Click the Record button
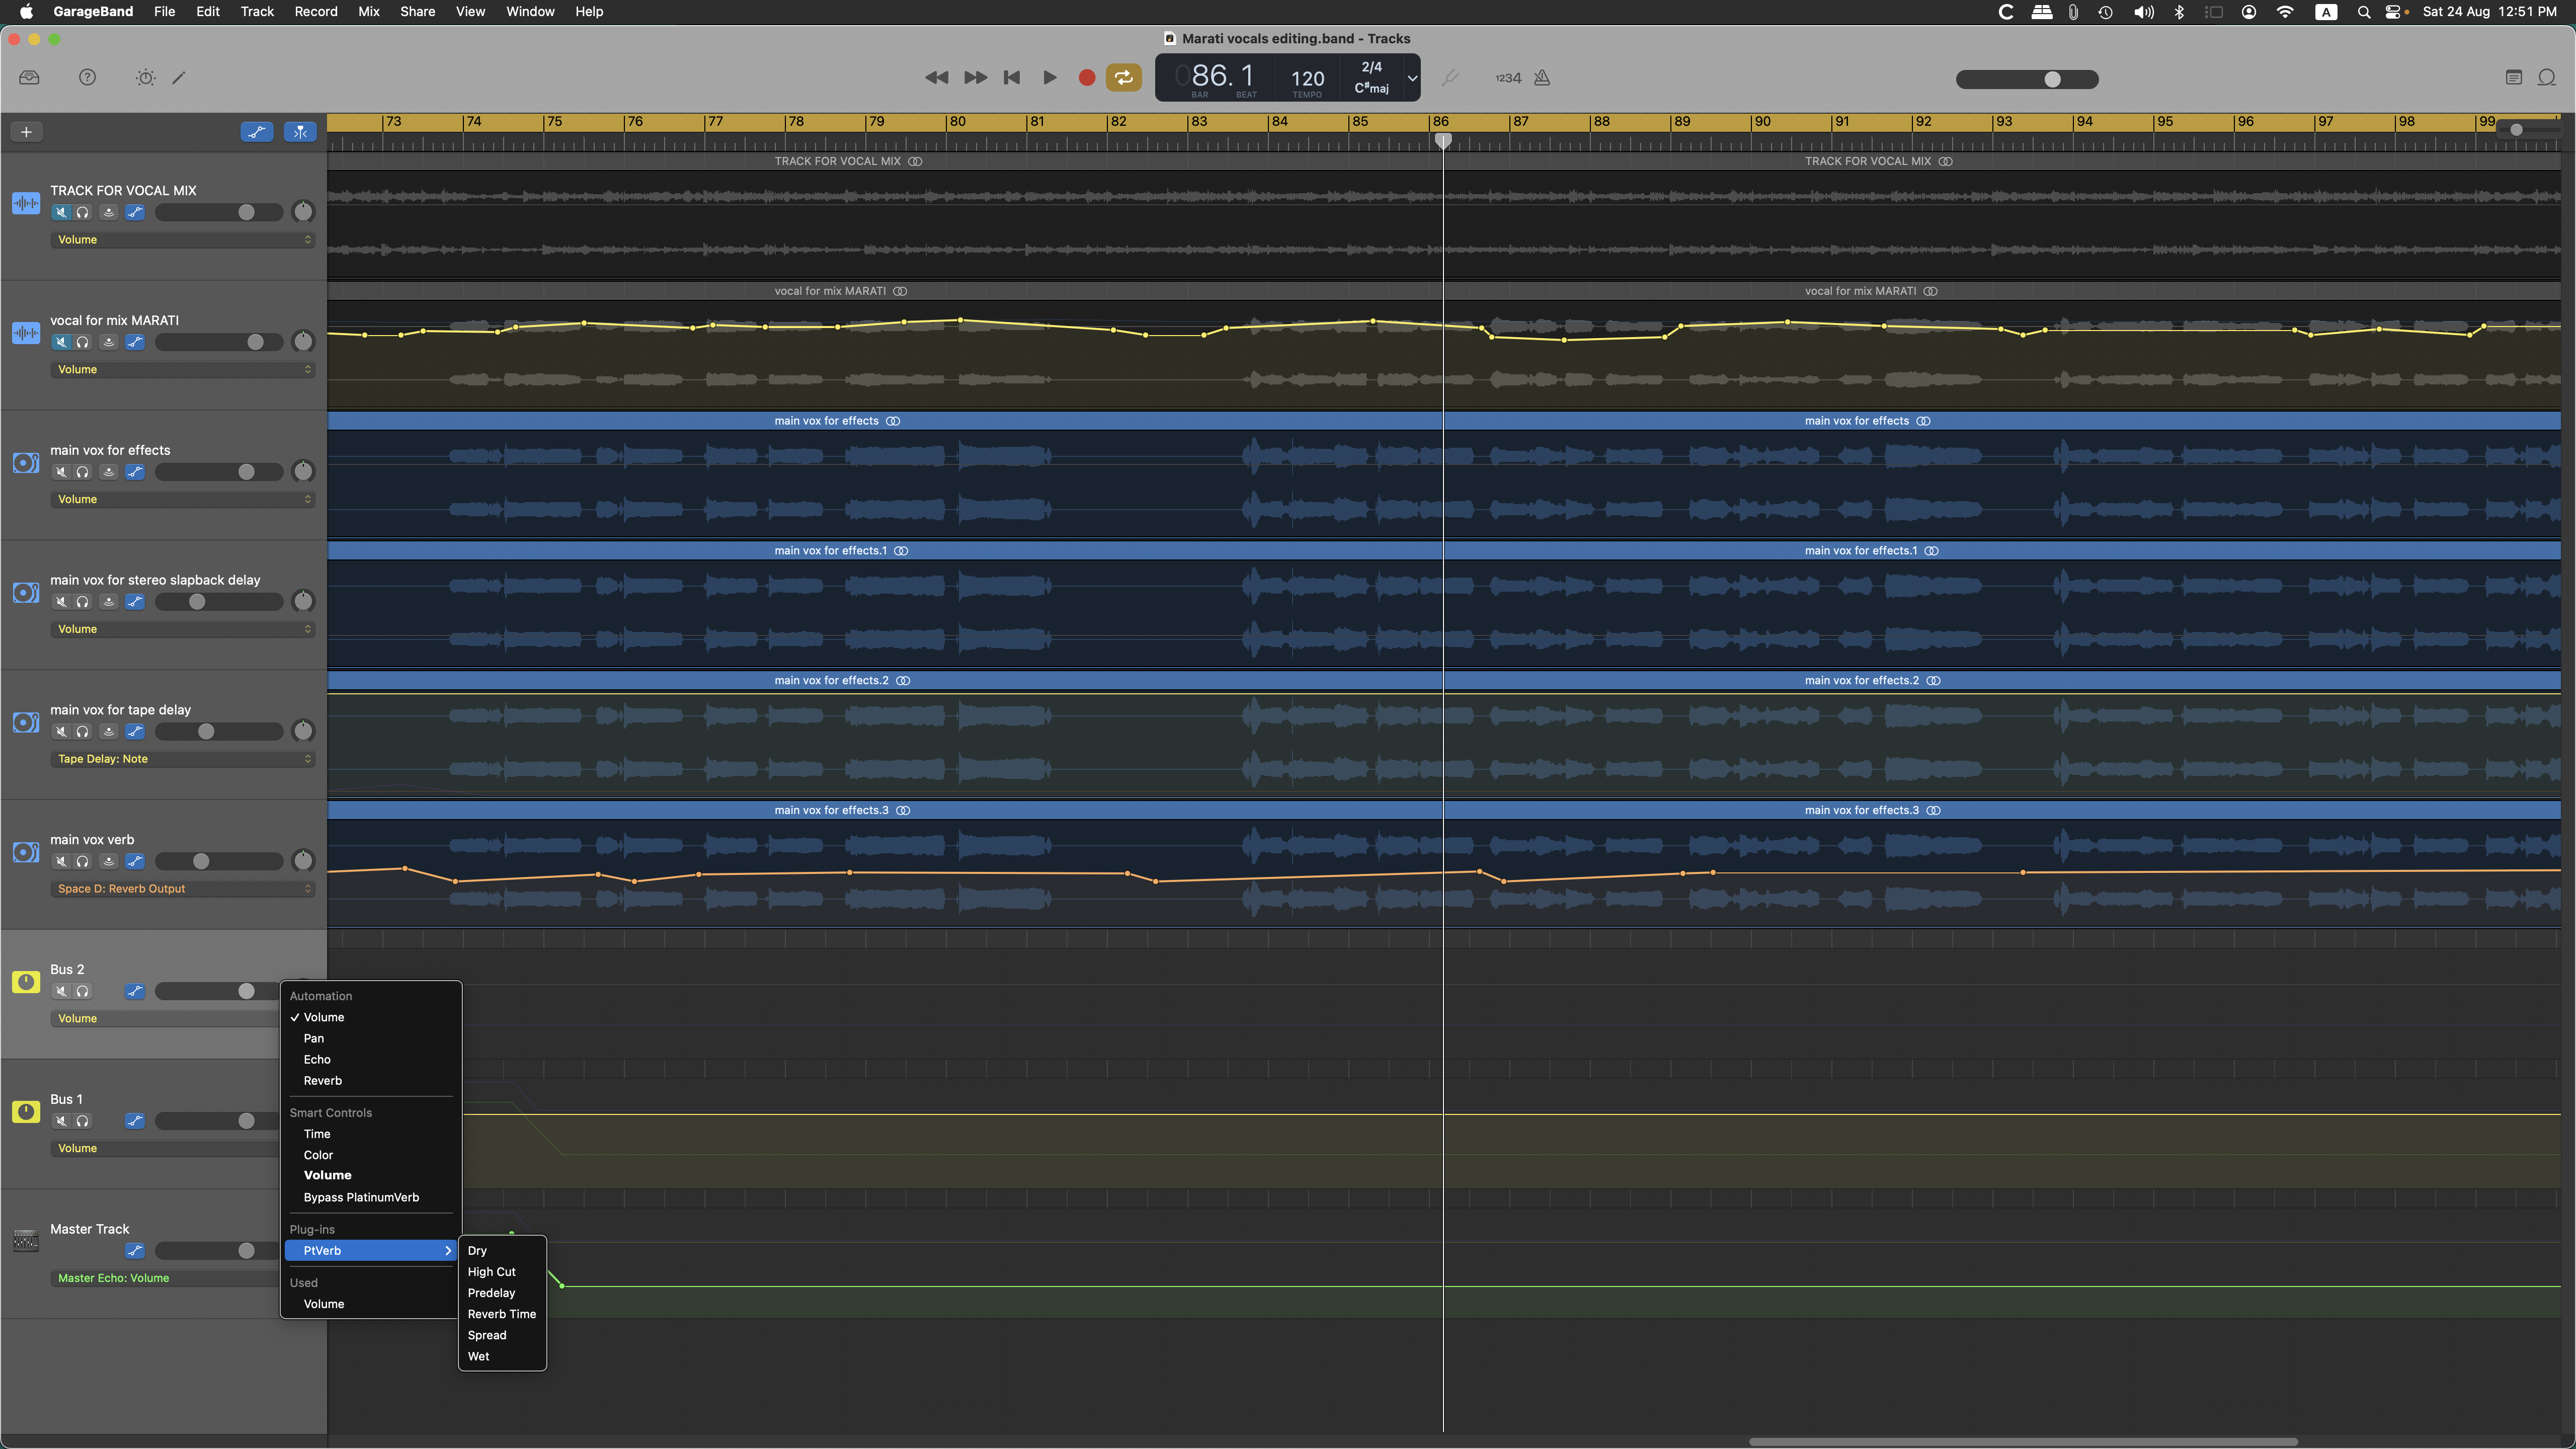2576x1449 pixels. tap(1087, 78)
